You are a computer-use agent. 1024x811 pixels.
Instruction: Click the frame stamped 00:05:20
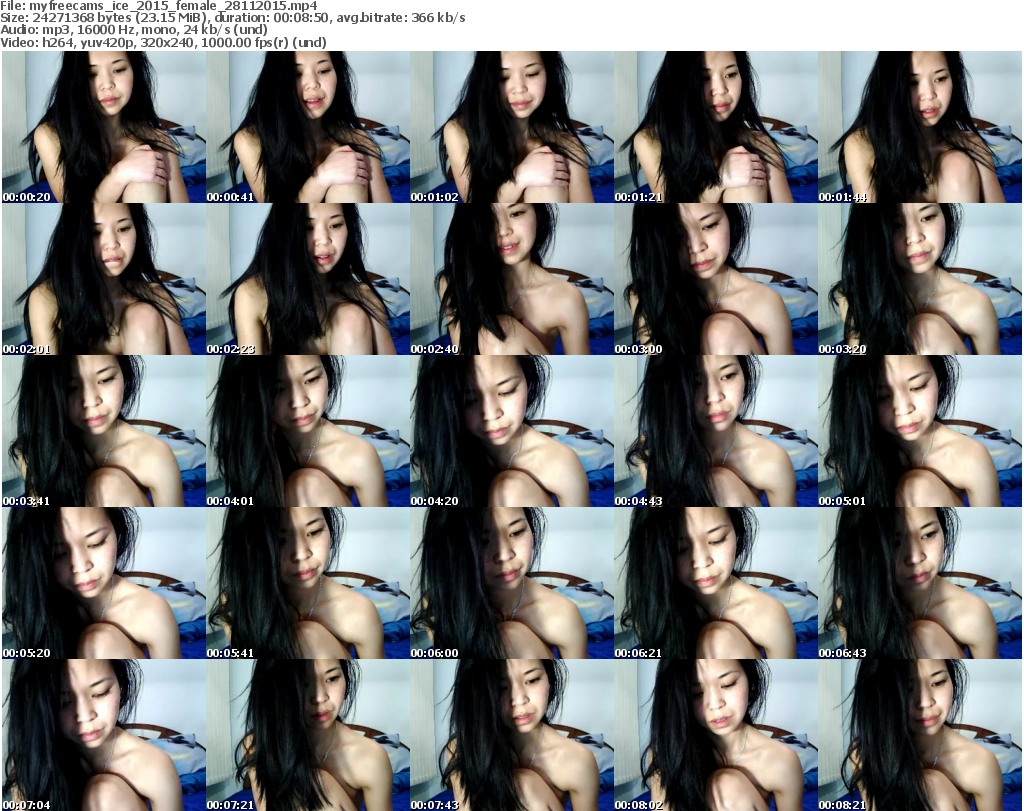104,583
